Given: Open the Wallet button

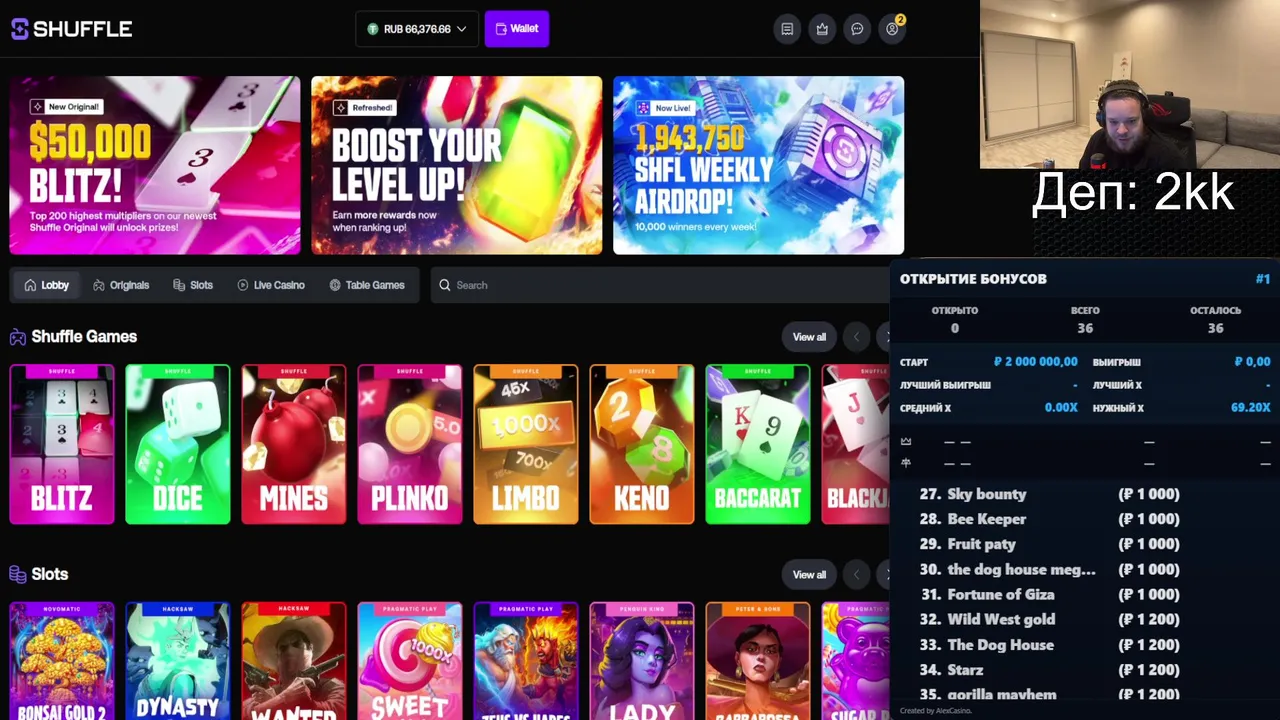Looking at the screenshot, I should click(x=517, y=29).
